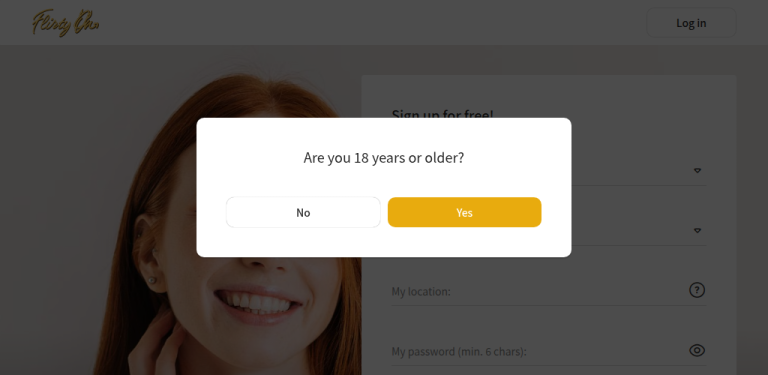Click the woman's smile in the photo
The image size is (768, 375).
coord(257,303)
